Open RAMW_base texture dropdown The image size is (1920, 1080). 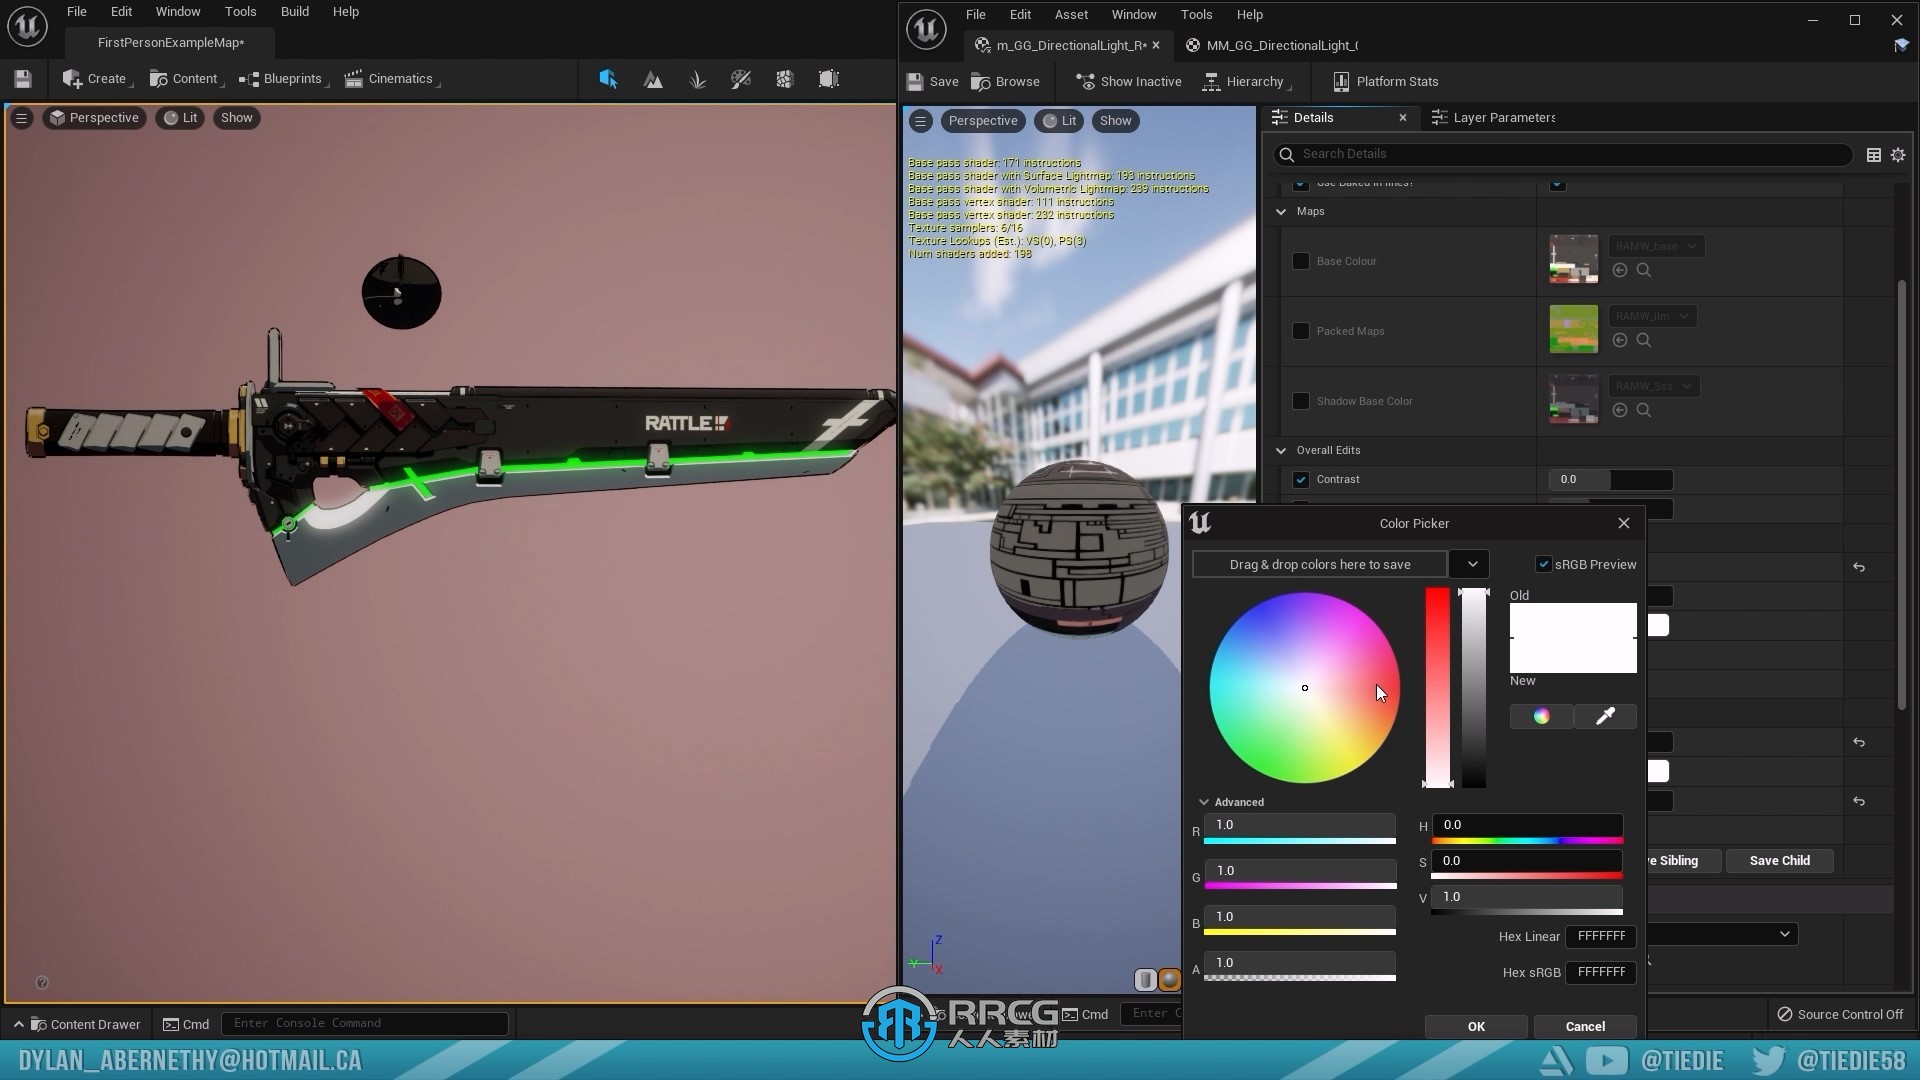[x=1656, y=246]
